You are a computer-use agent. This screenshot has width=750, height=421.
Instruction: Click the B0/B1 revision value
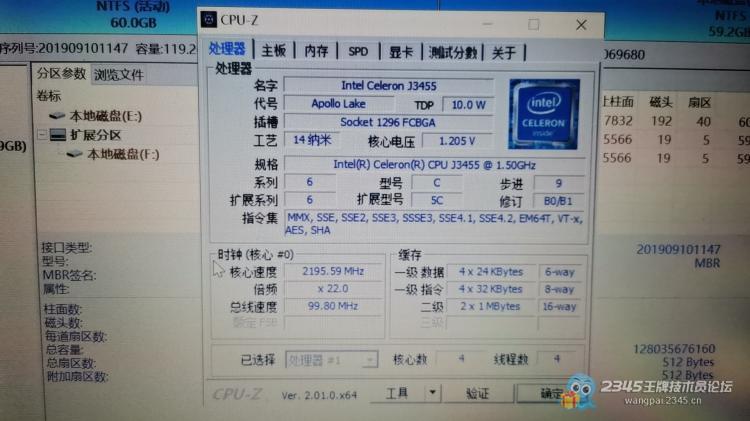point(558,201)
